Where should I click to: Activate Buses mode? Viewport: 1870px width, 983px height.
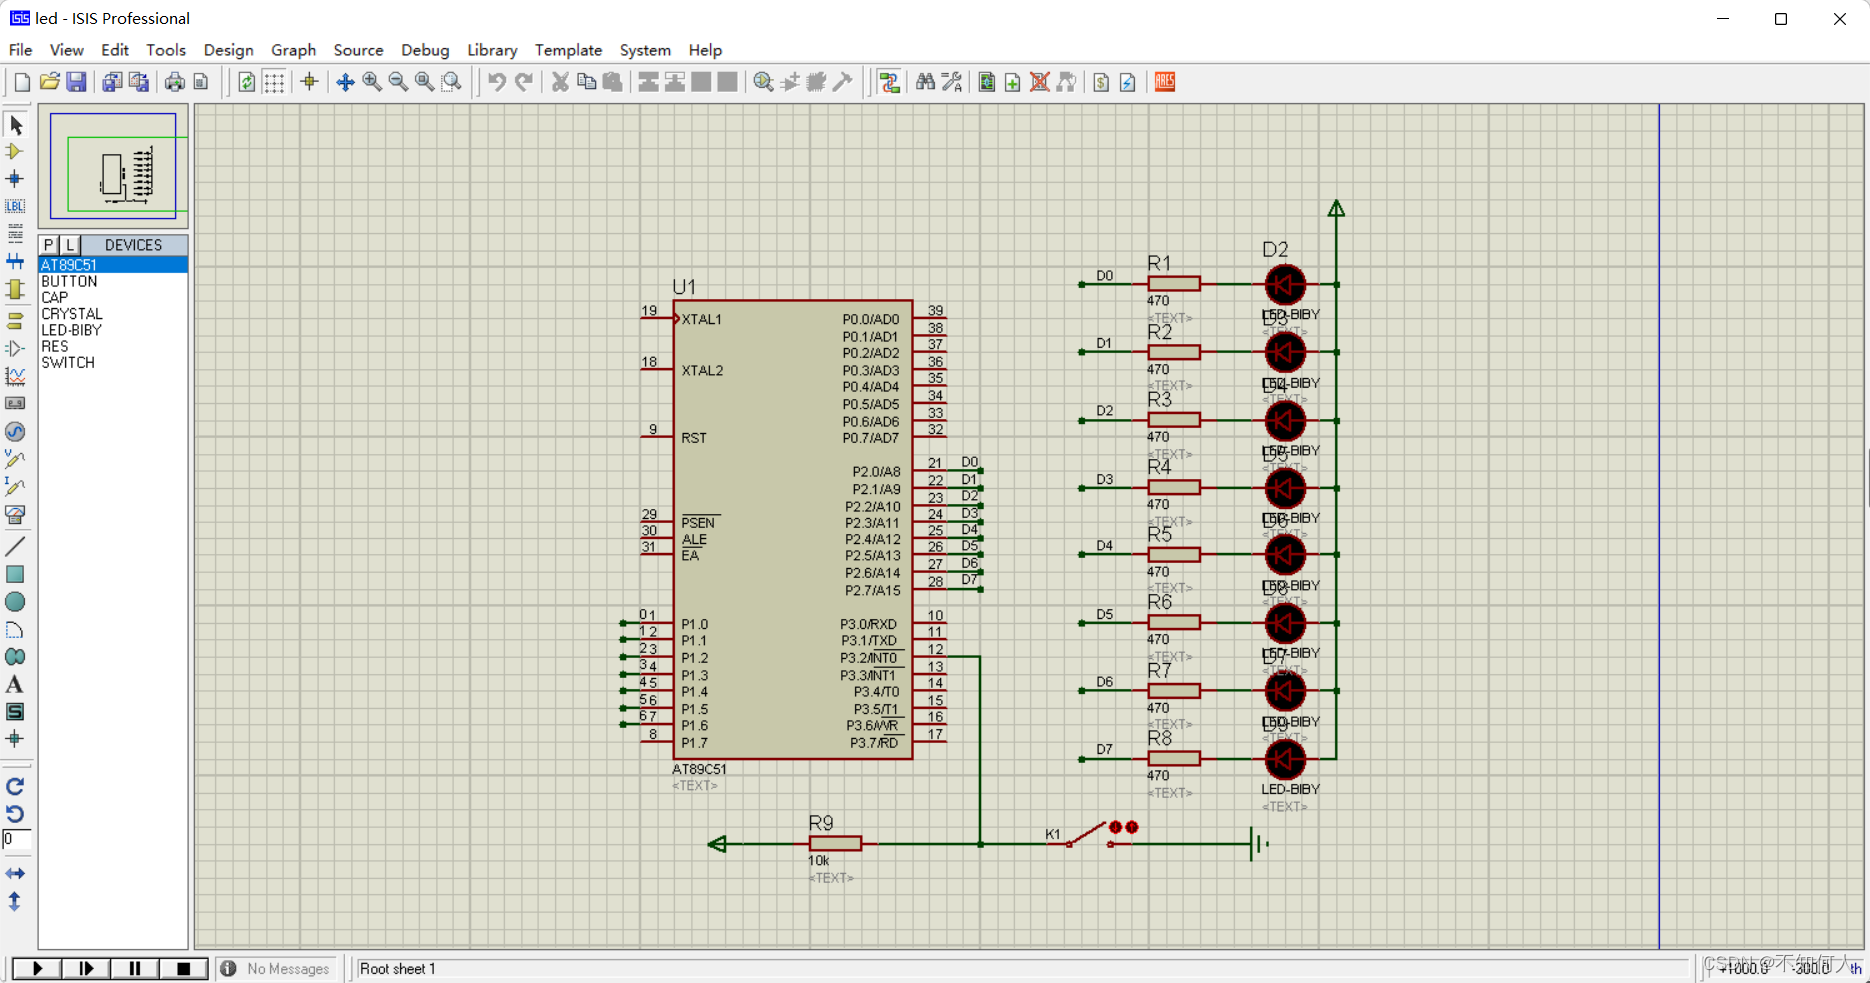pyautogui.click(x=15, y=261)
